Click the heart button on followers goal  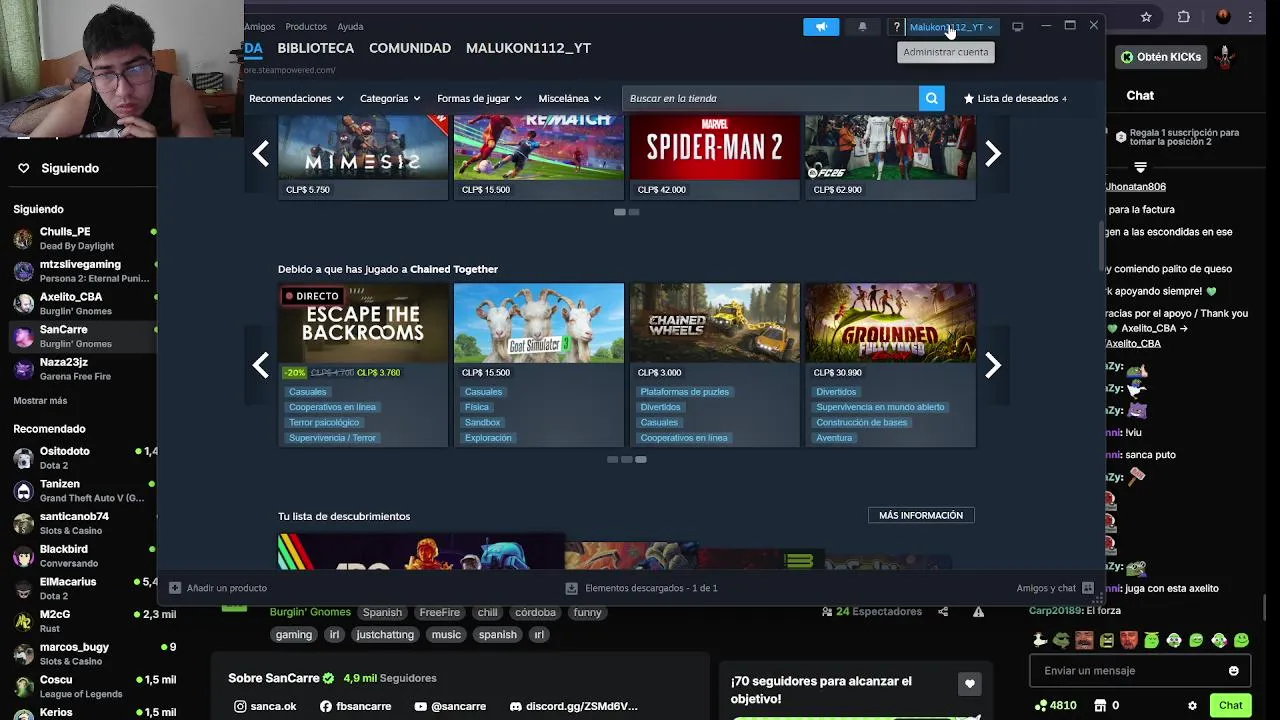point(969,684)
